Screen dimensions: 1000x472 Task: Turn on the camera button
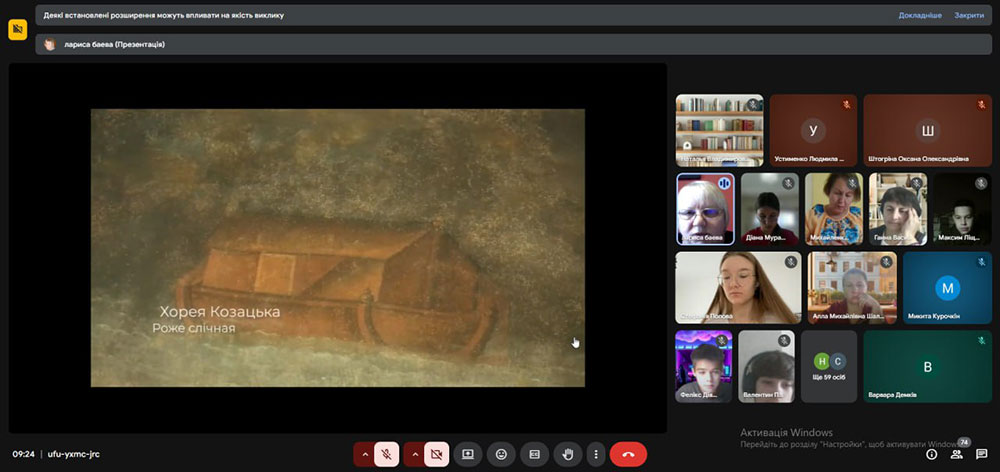coord(436,454)
